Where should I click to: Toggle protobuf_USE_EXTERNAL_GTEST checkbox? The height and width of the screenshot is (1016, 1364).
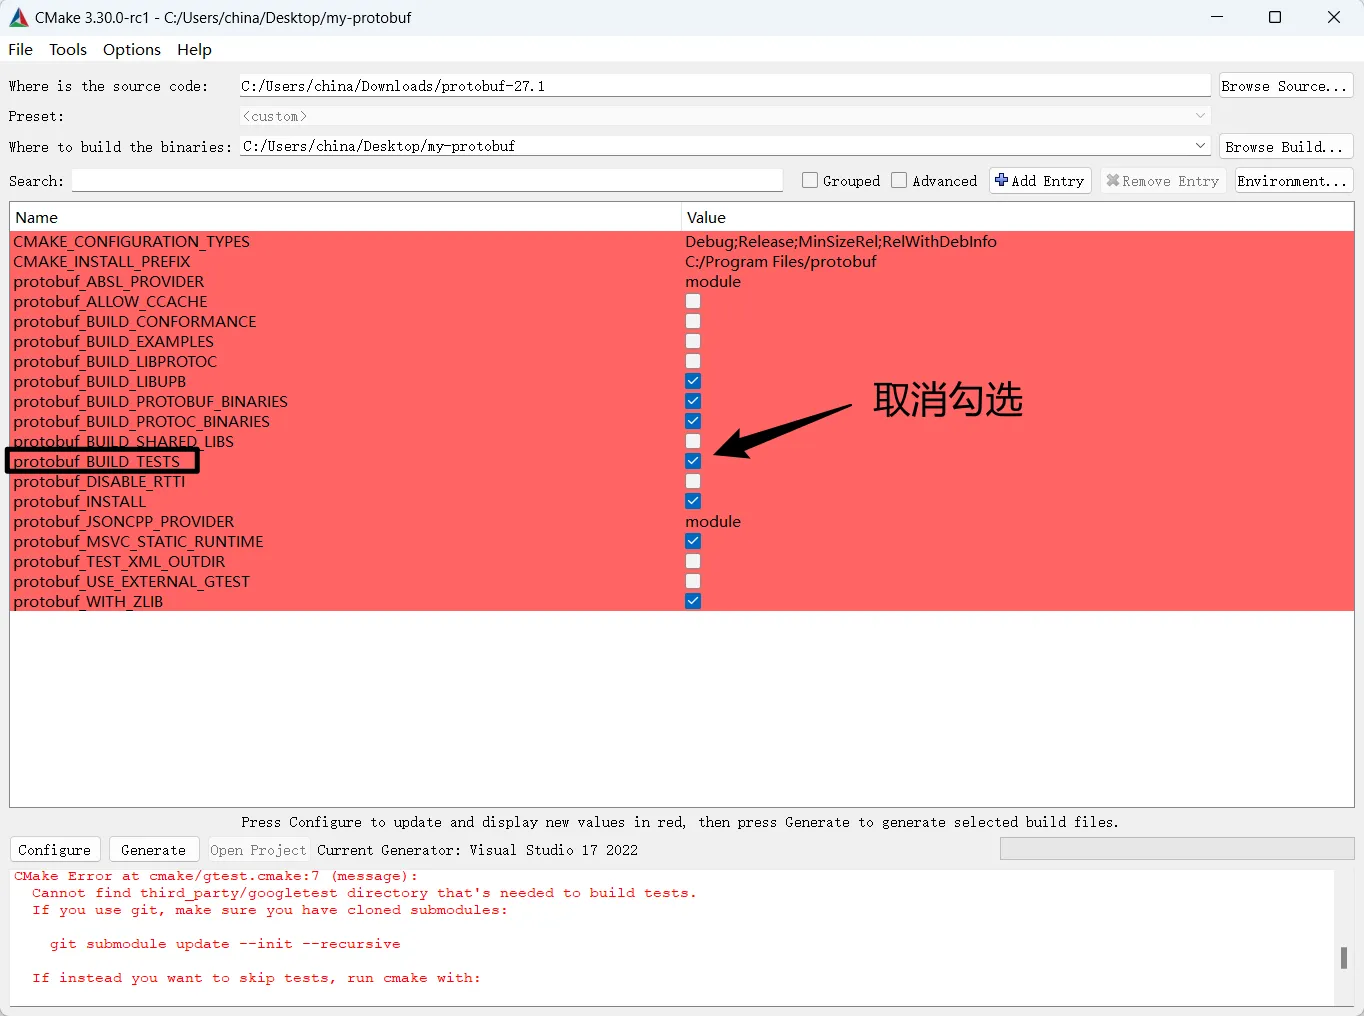693,581
